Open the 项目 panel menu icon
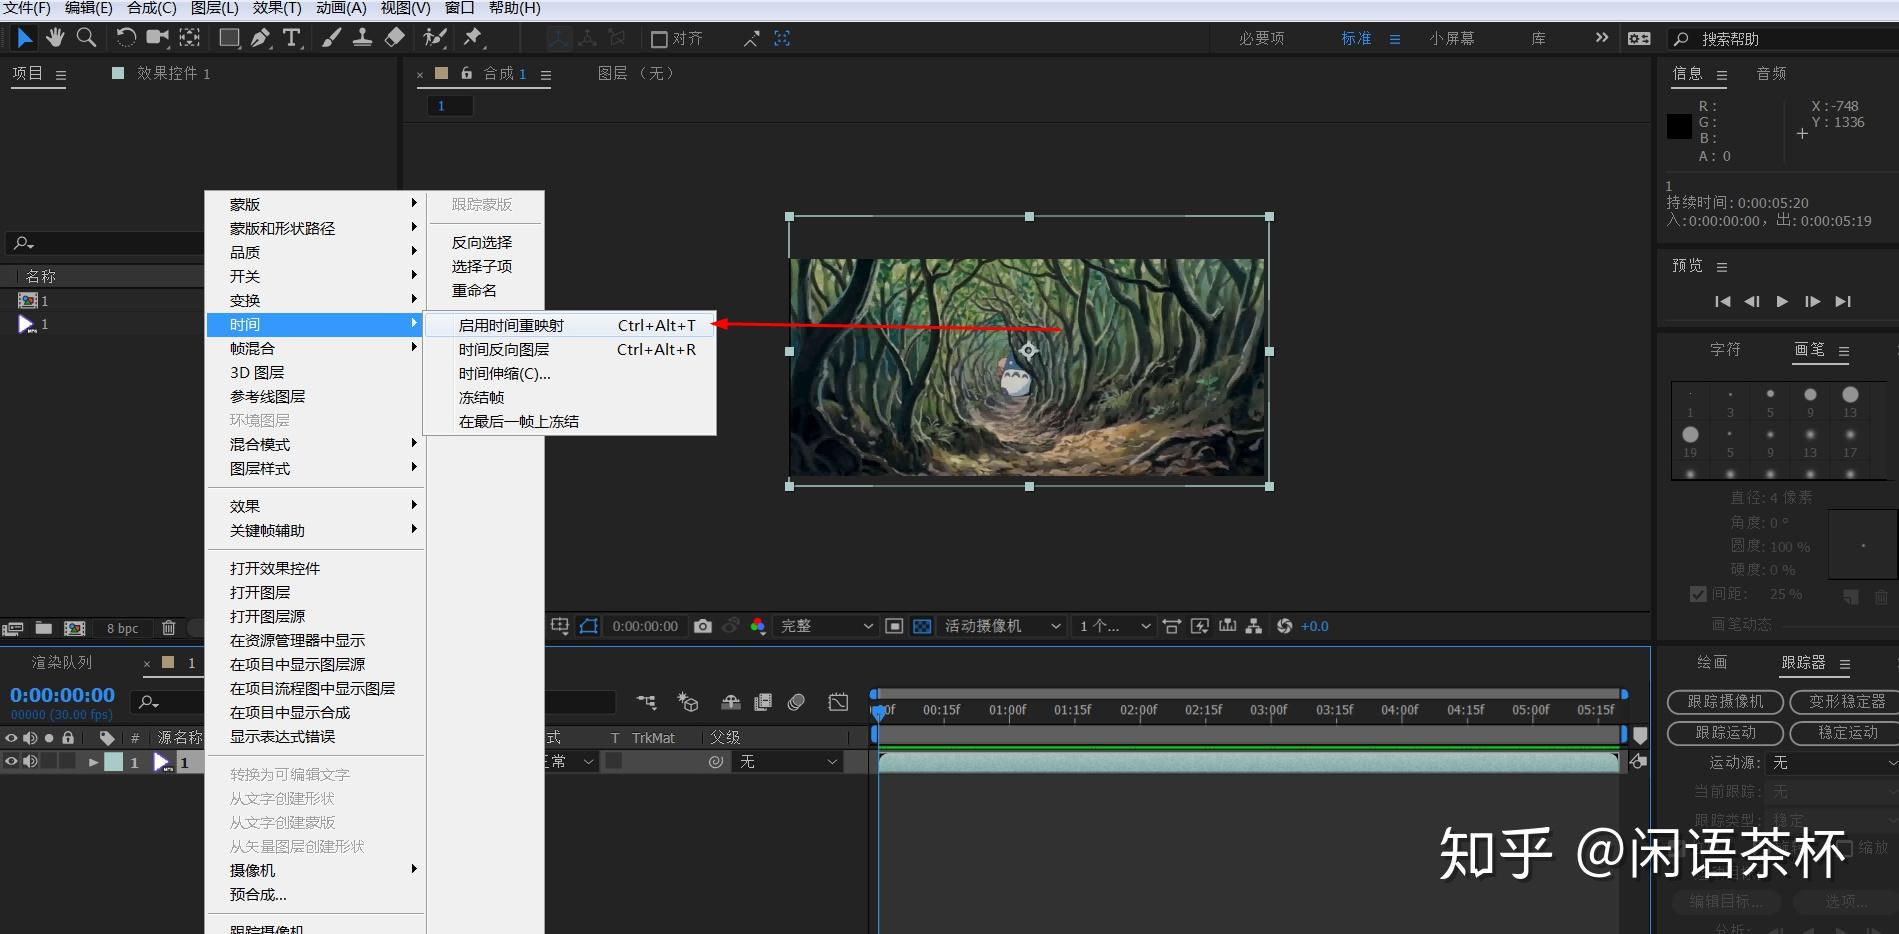 [61, 75]
